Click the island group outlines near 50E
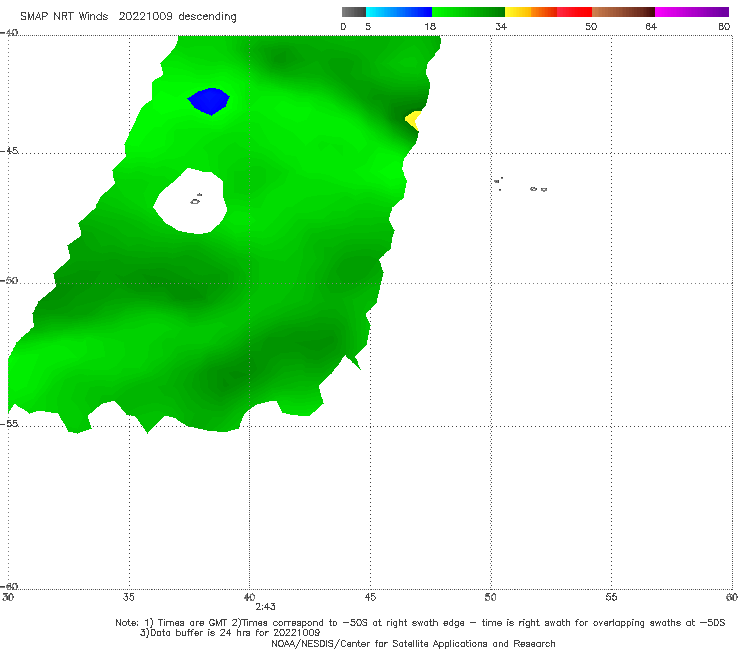Viewport: 740px width, 650px height. (x=498, y=184)
